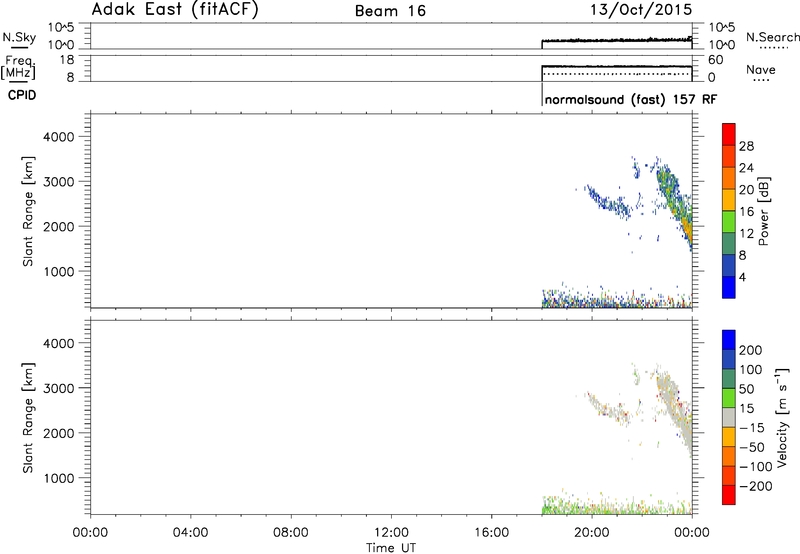The height and width of the screenshot is (554, 800).
Task: Click the 'Beam 16' label
Action: [x=390, y=11]
